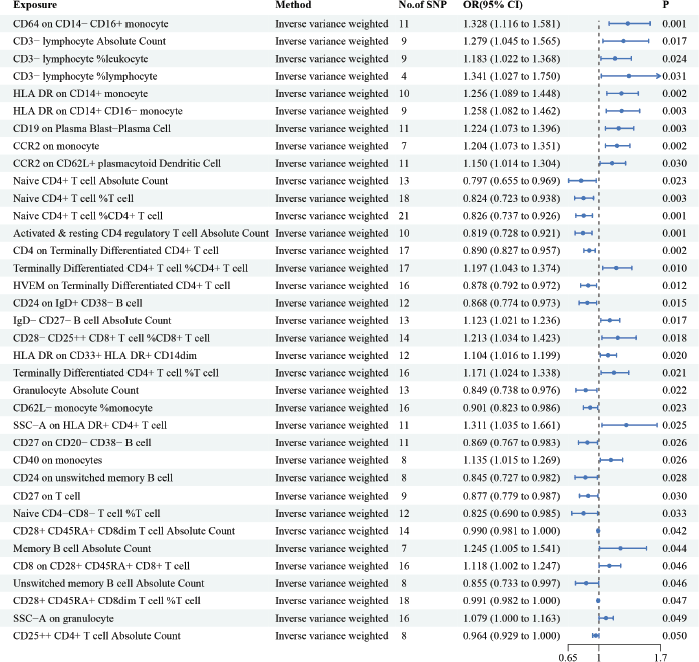The height and width of the screenshot is (662, 699).
Task: Click OR value '0.991 (0.982 to 1.000)'
Action: click(511, 601)
